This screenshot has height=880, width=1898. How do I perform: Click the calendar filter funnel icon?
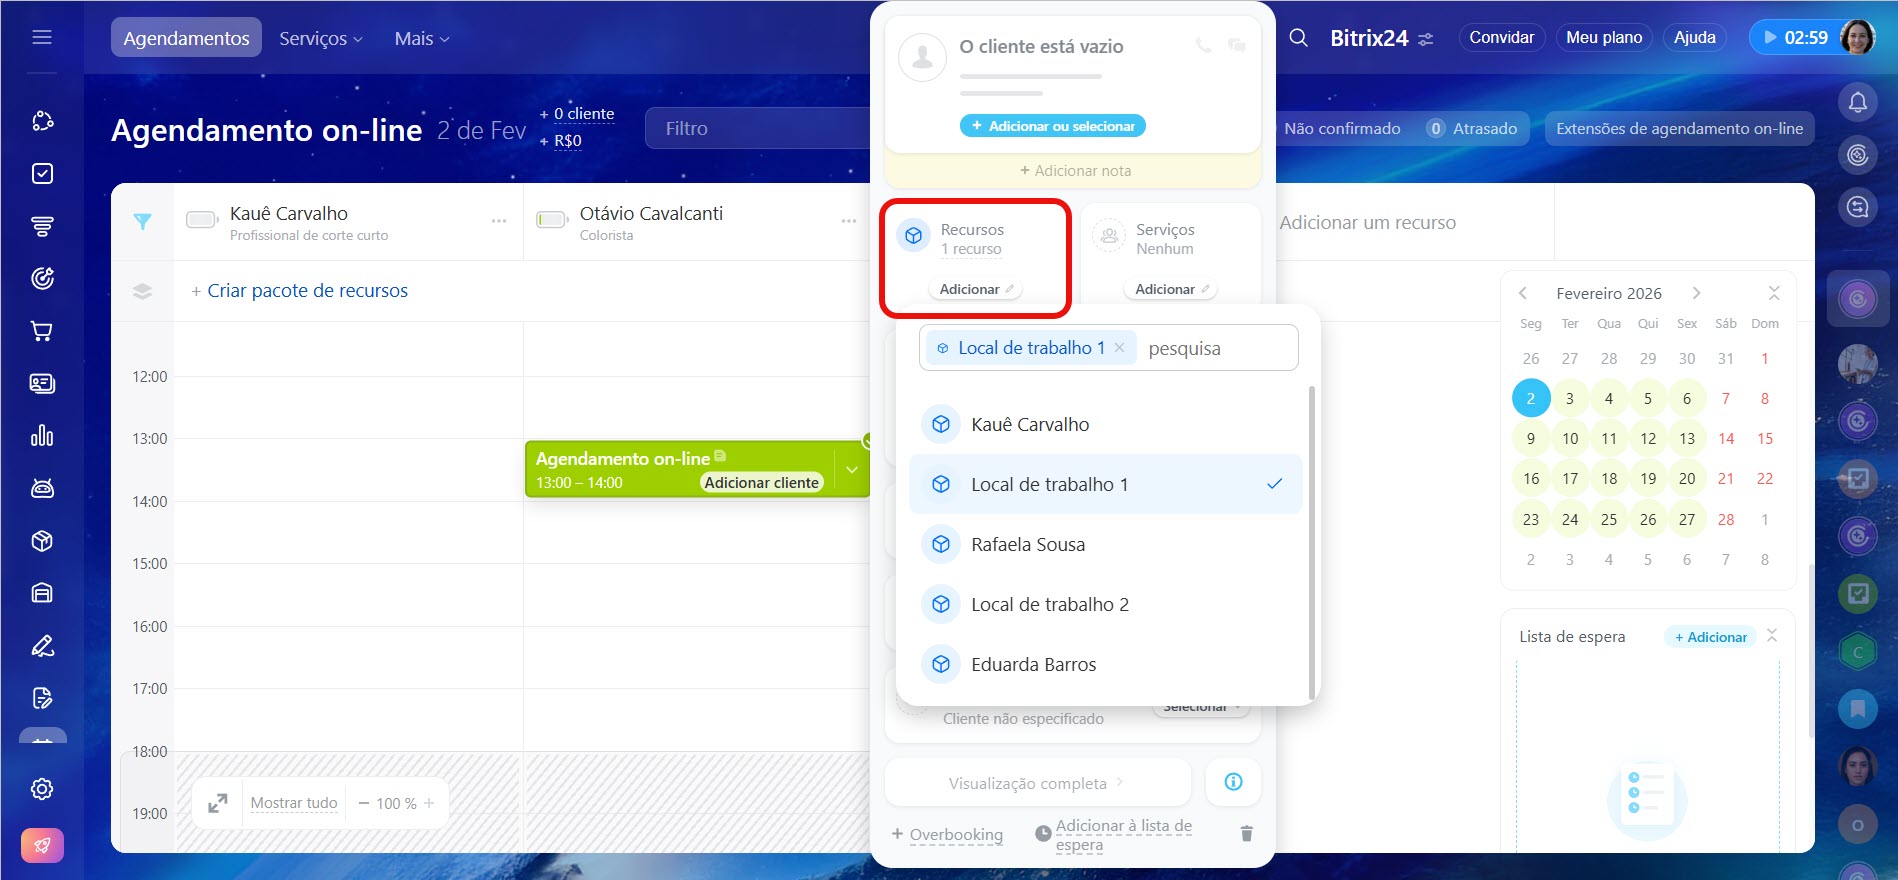point(143,222)
